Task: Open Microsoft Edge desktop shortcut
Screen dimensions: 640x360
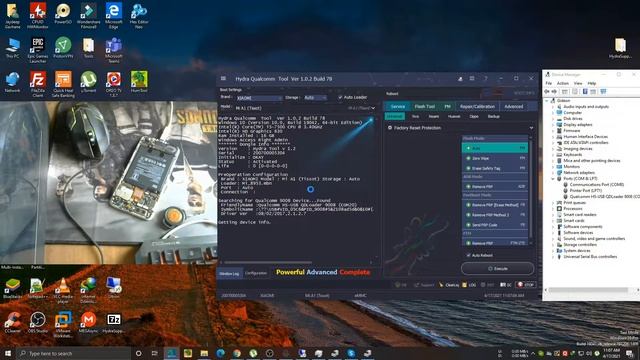Action: [113, 16]
